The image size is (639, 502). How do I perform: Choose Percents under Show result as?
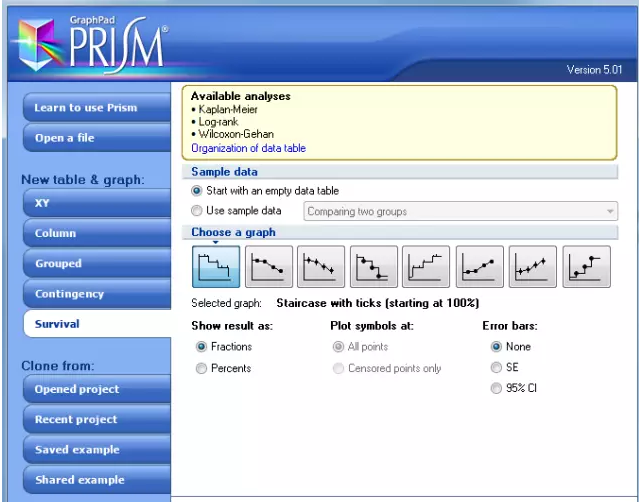click(x=202, y=368)
